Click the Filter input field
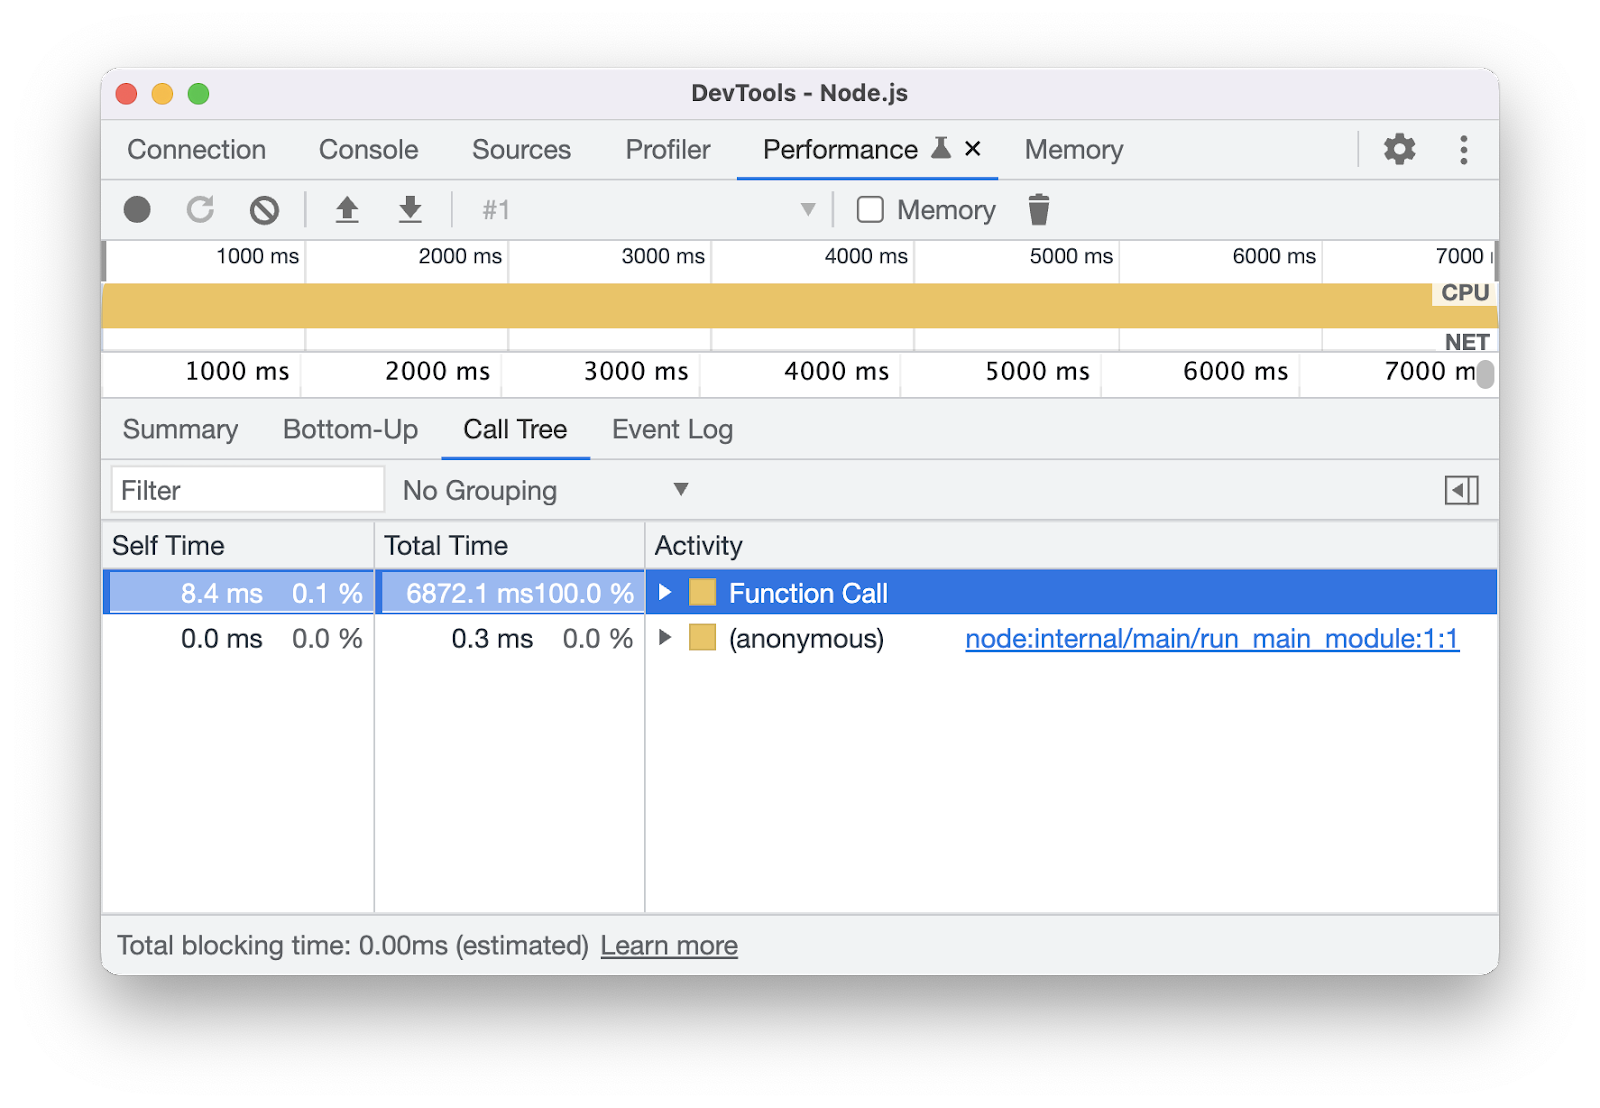Image resolution: width=1600 pixels, height=1108 pixels. 247,490
